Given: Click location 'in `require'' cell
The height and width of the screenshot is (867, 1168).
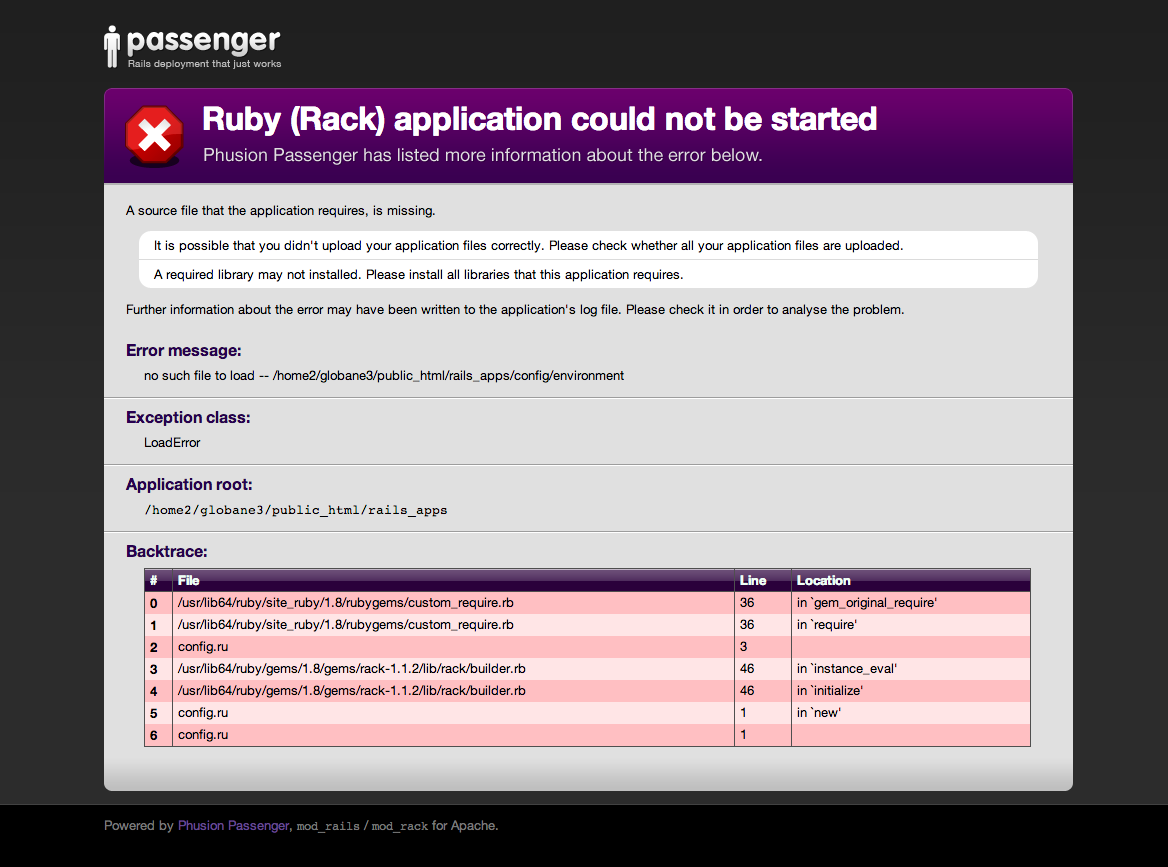Looking at the screenshot, I should pyautogui.click(x=826, y=625).
